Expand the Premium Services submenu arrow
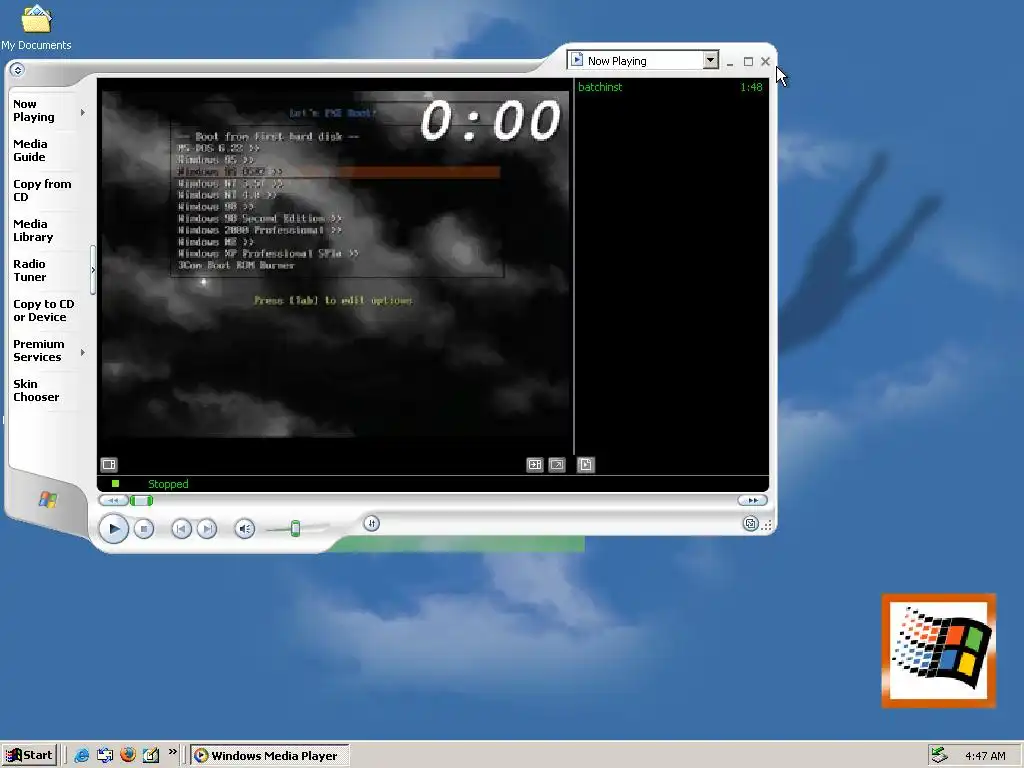1024x768 pixels. point(83,353)
